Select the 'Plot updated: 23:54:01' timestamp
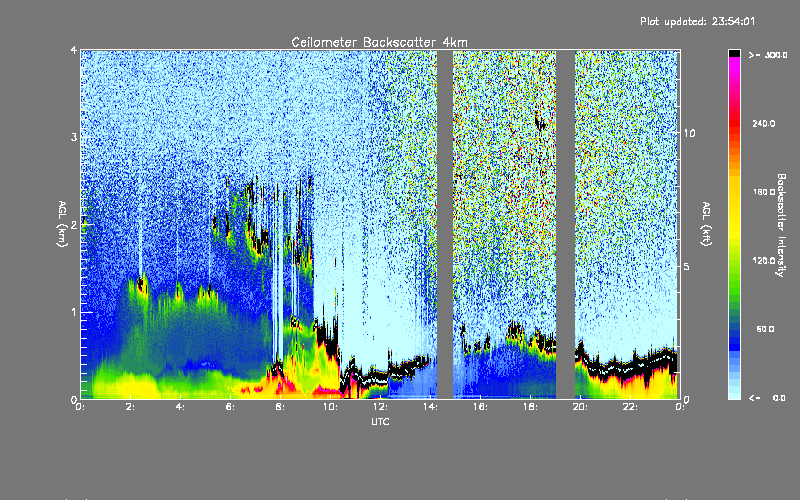Viewport: 800px width, 500px height. click(697, 21)
